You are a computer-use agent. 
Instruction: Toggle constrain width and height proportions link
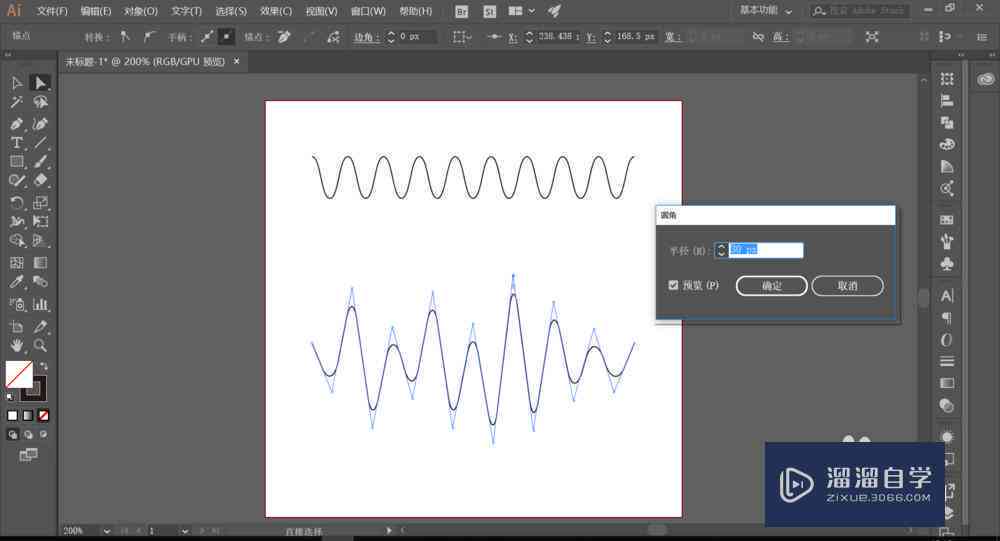[x=758, y=37]
